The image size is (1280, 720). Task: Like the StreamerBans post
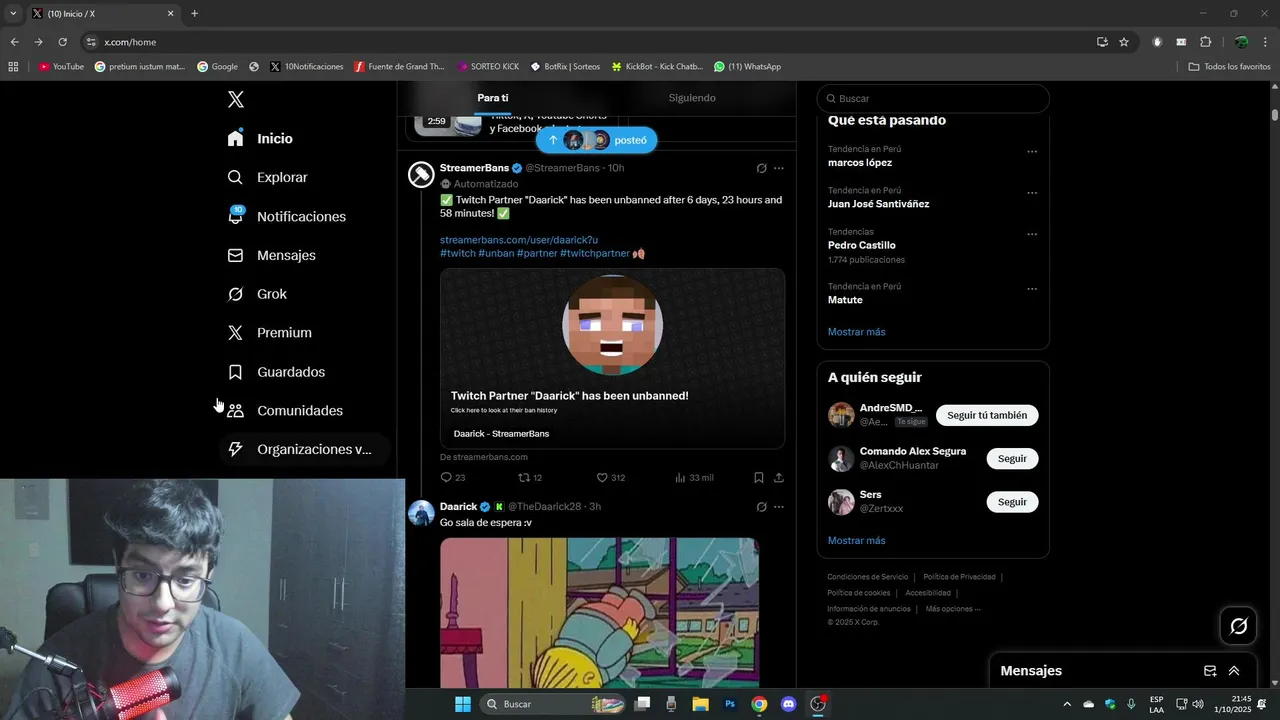(610, 478)
